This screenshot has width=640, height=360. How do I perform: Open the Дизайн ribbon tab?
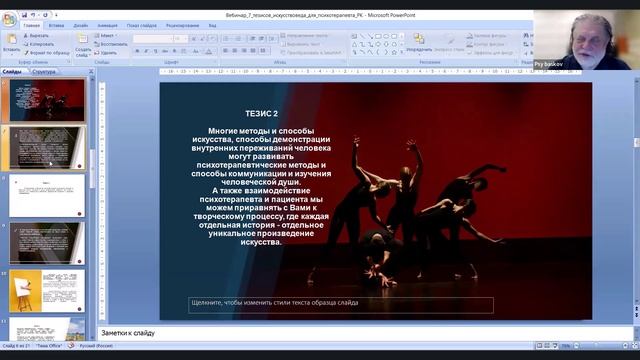(80, 25)
